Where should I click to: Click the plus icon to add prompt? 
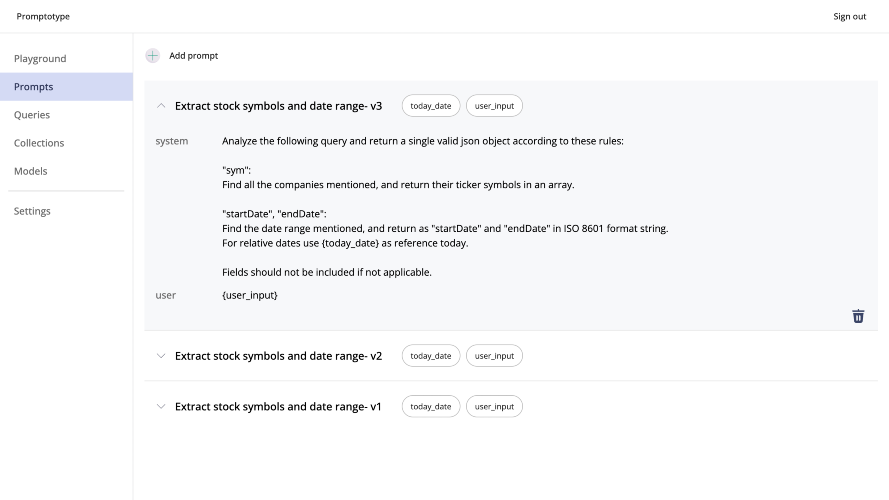153,56
